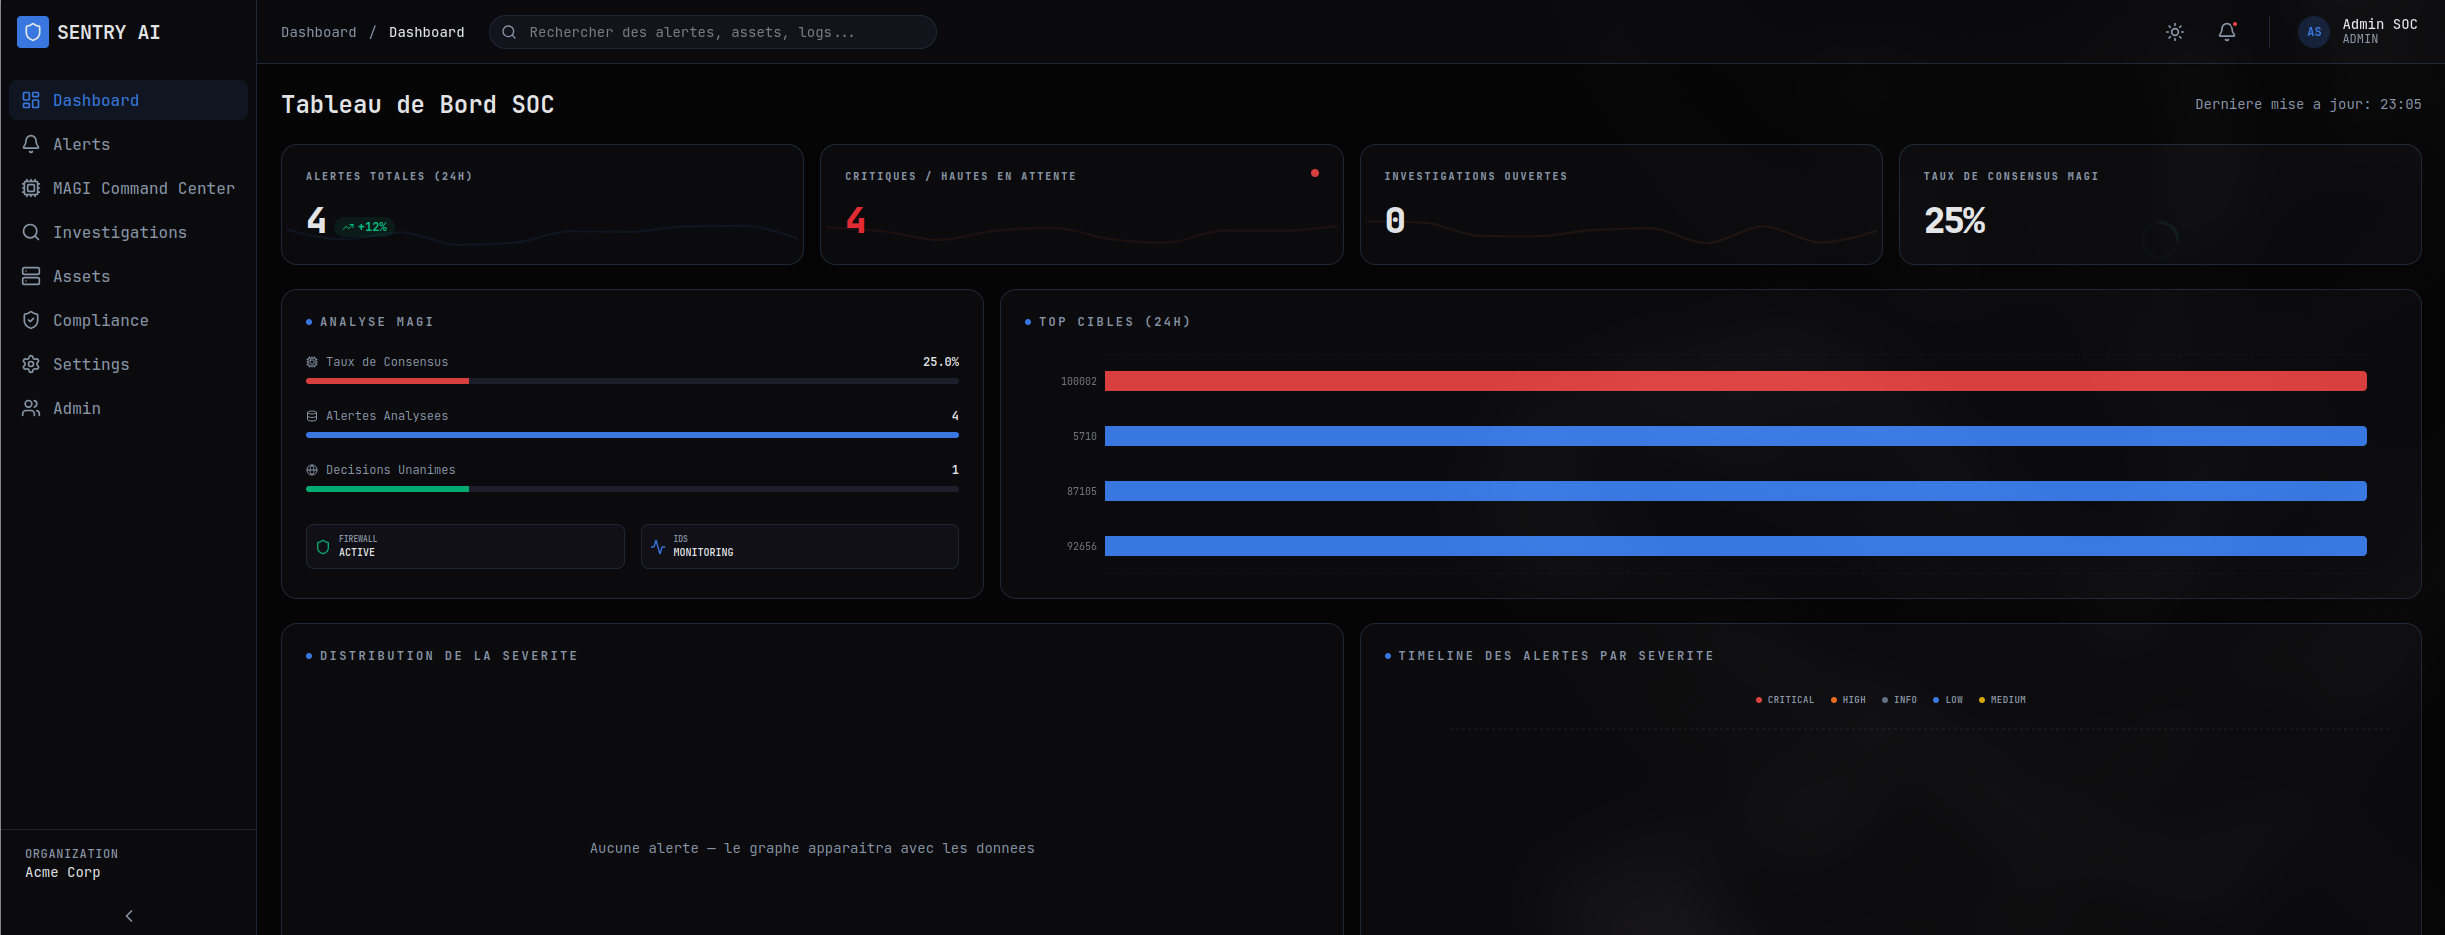Open the Admin SOC profile menu

tap(2362, 31)
